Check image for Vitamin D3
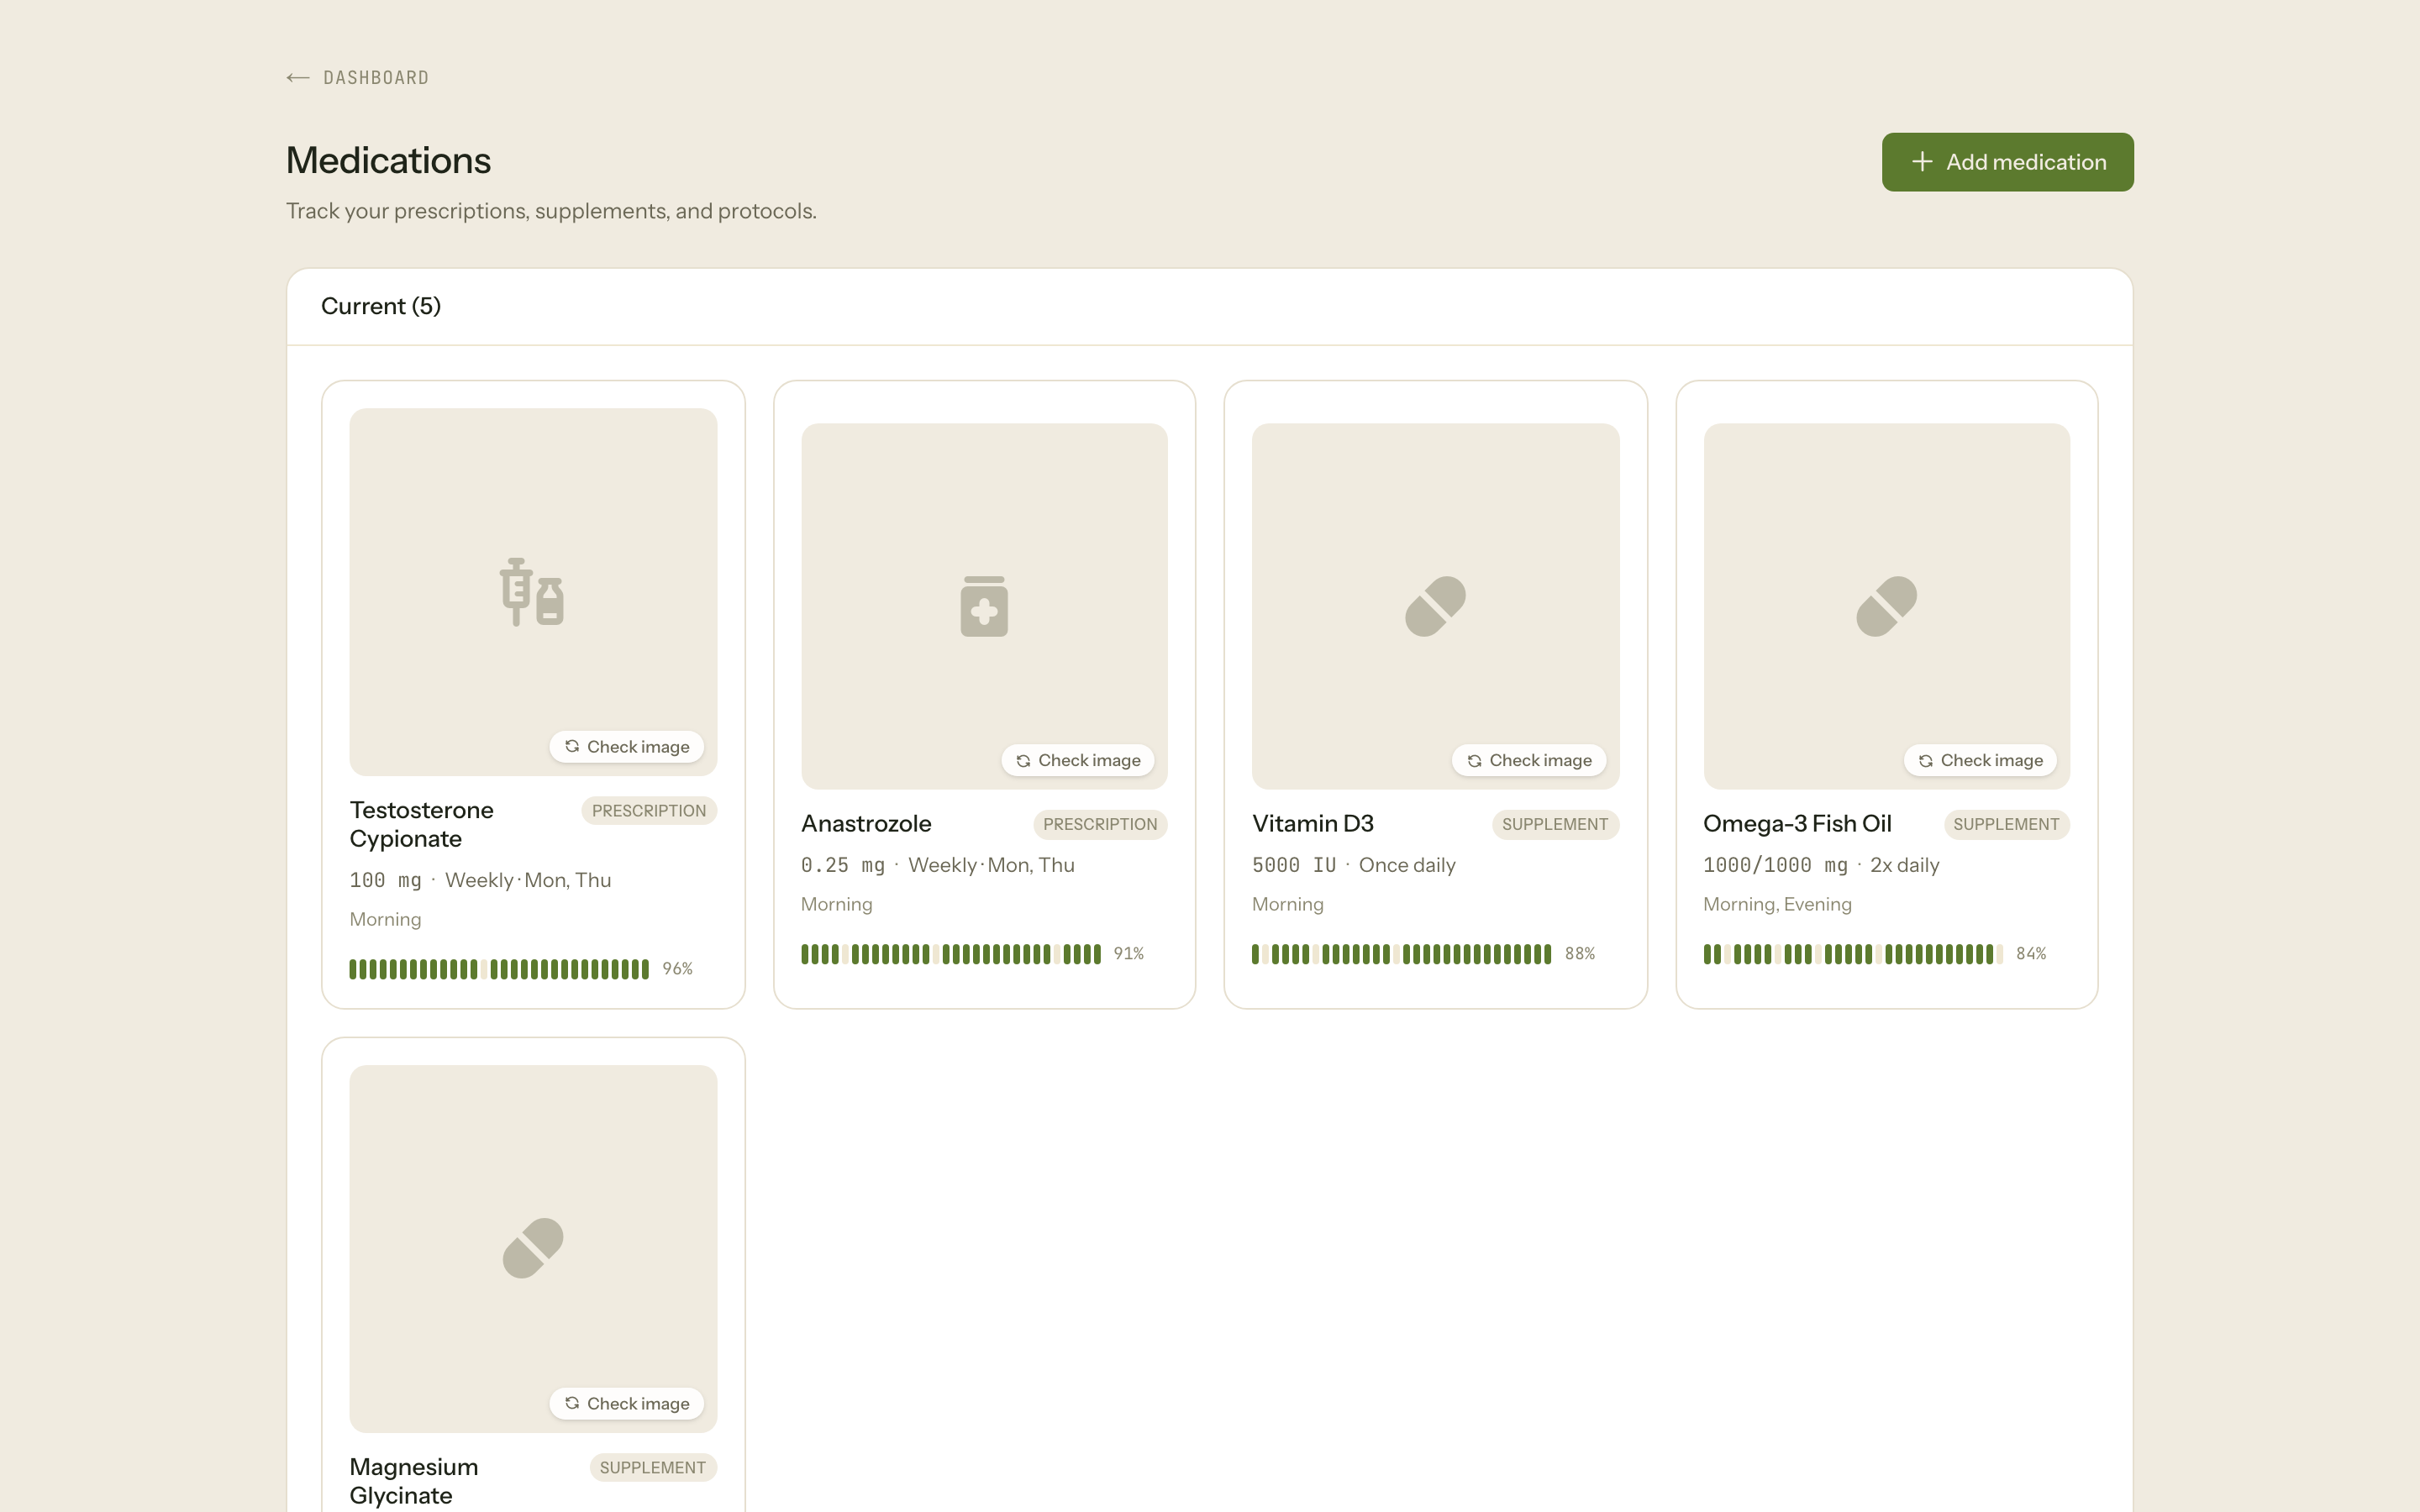 pyautogui.click(x=1529, y=761)
